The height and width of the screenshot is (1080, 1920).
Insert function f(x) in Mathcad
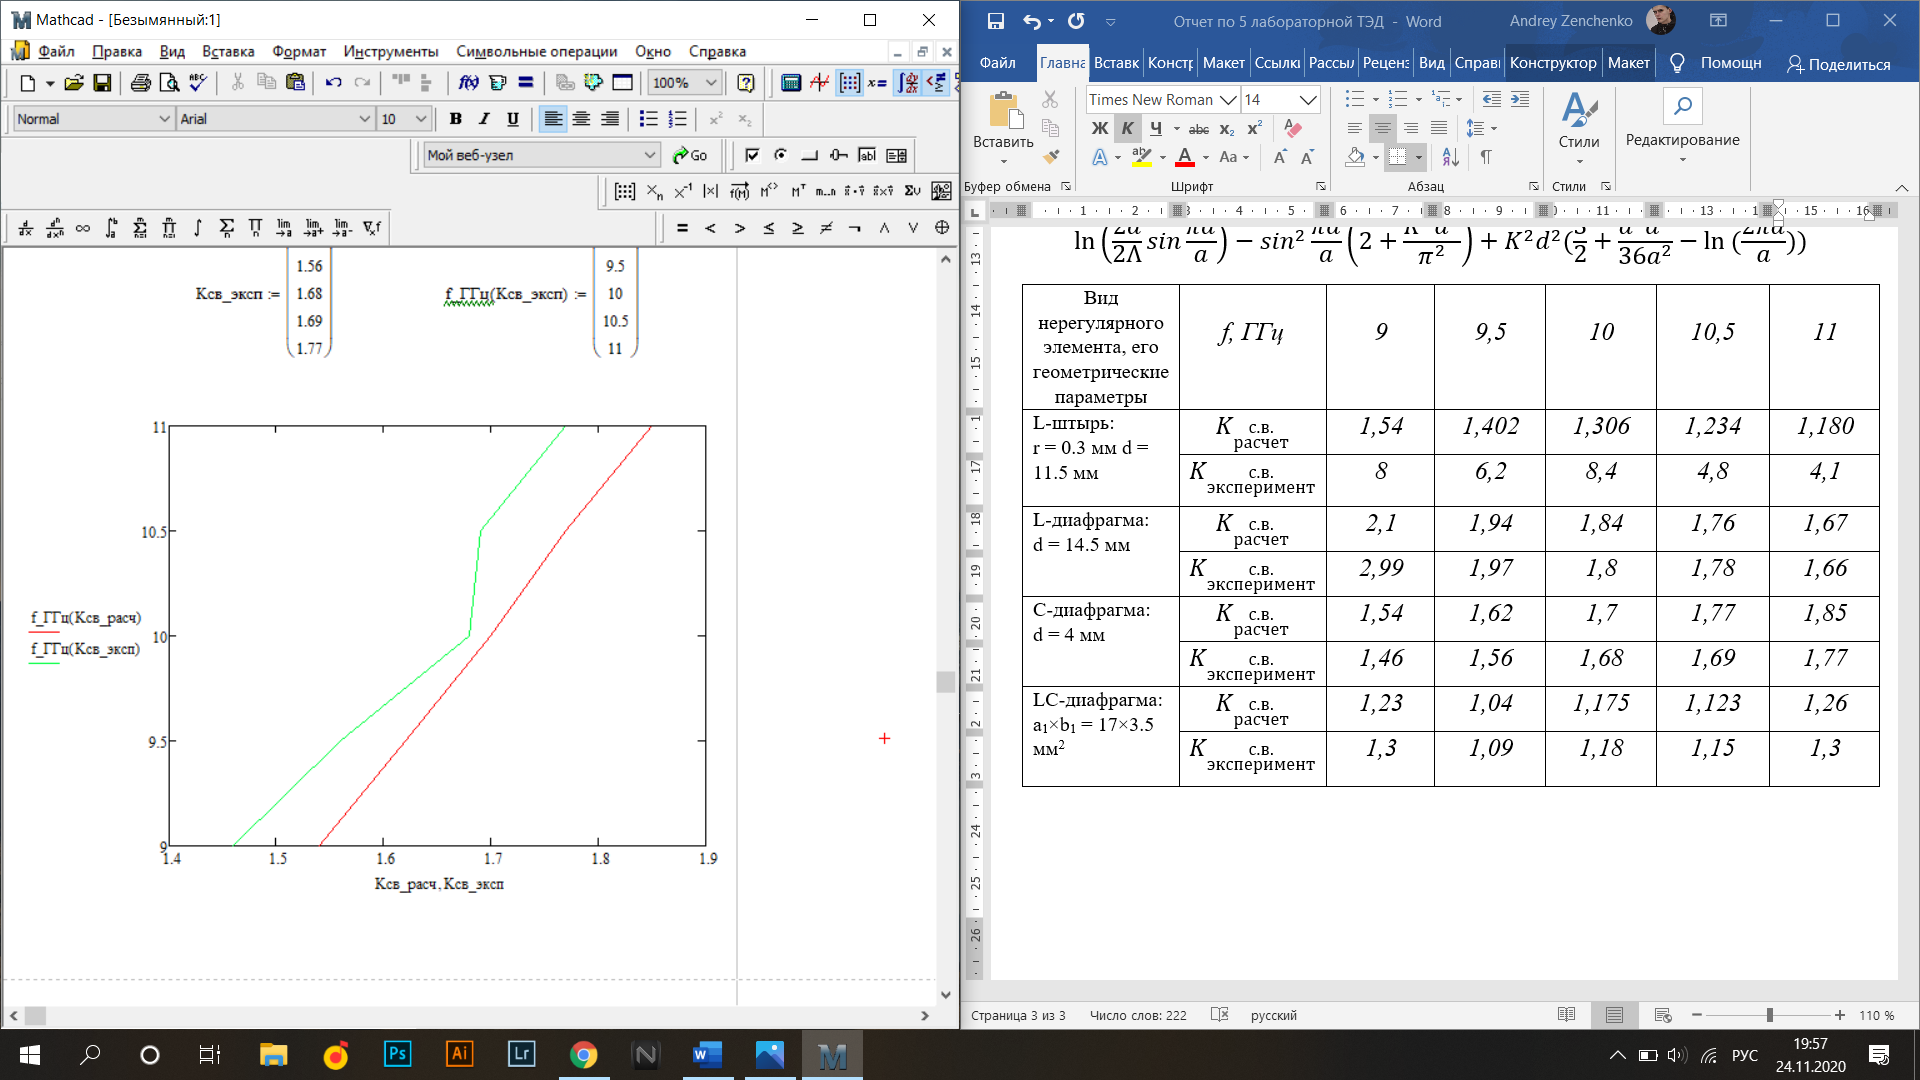point(468,83)
